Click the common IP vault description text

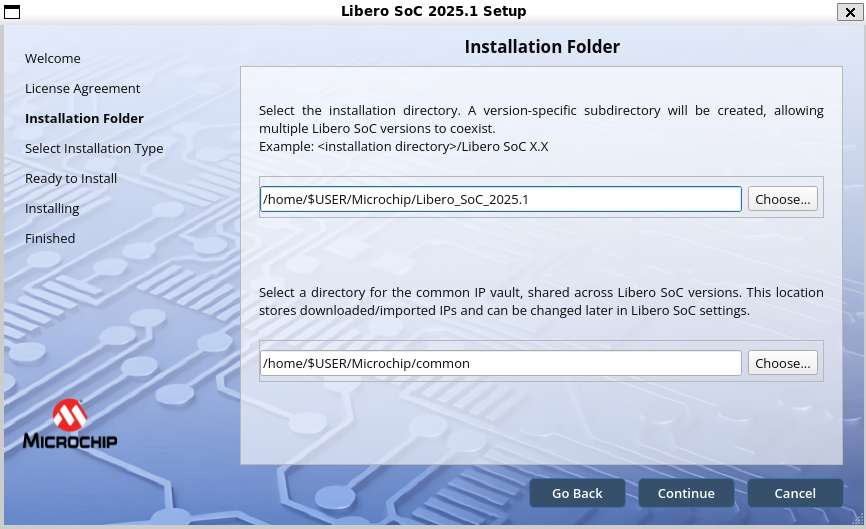[541, 301]
